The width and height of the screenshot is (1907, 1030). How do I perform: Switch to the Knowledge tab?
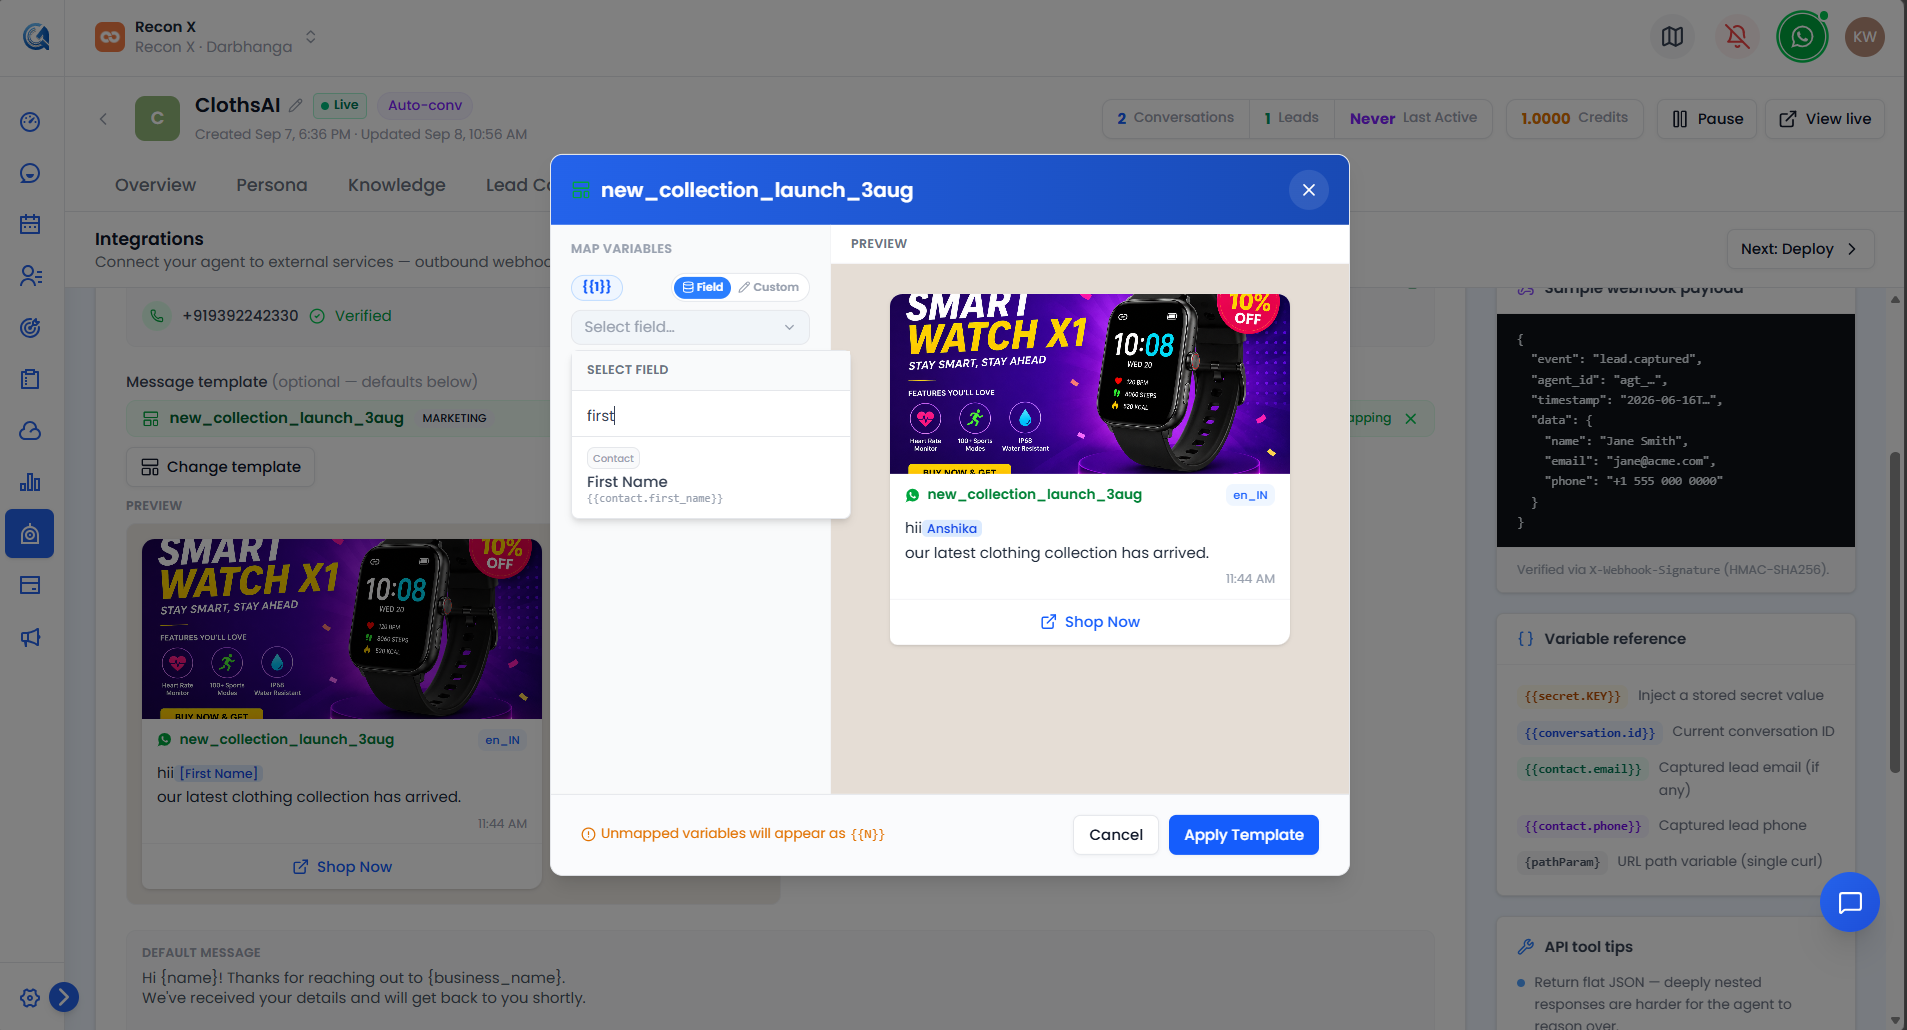tap(397, 185)
